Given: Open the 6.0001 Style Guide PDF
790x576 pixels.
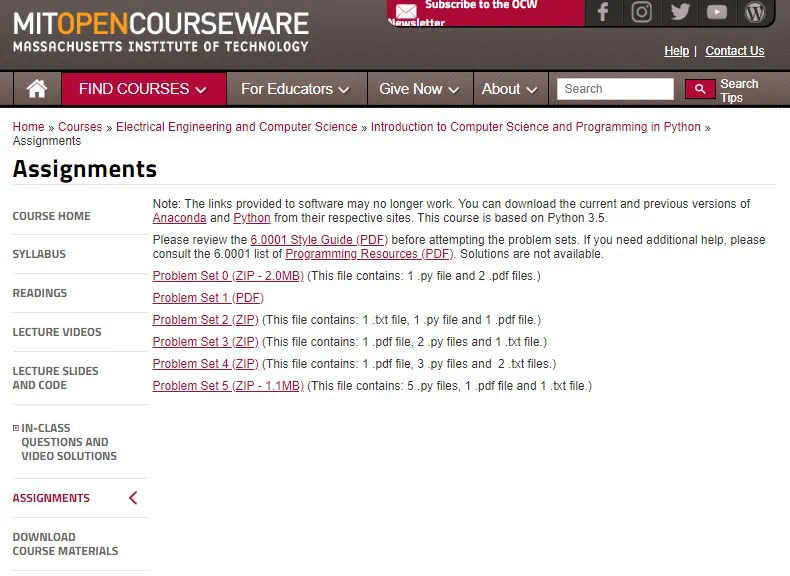Looking at the screenshot, I should [319, 240].
